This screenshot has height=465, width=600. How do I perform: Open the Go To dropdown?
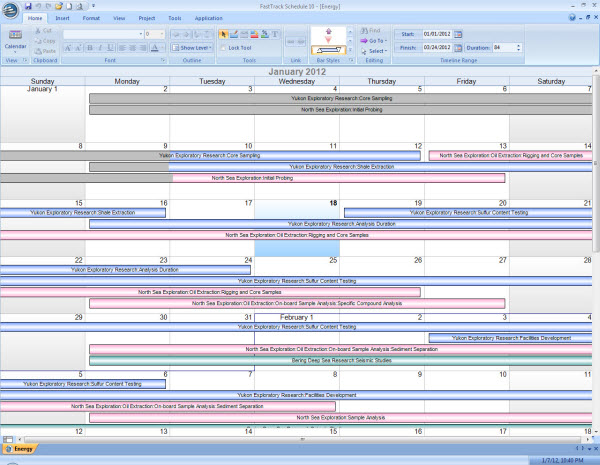point(375,41)
